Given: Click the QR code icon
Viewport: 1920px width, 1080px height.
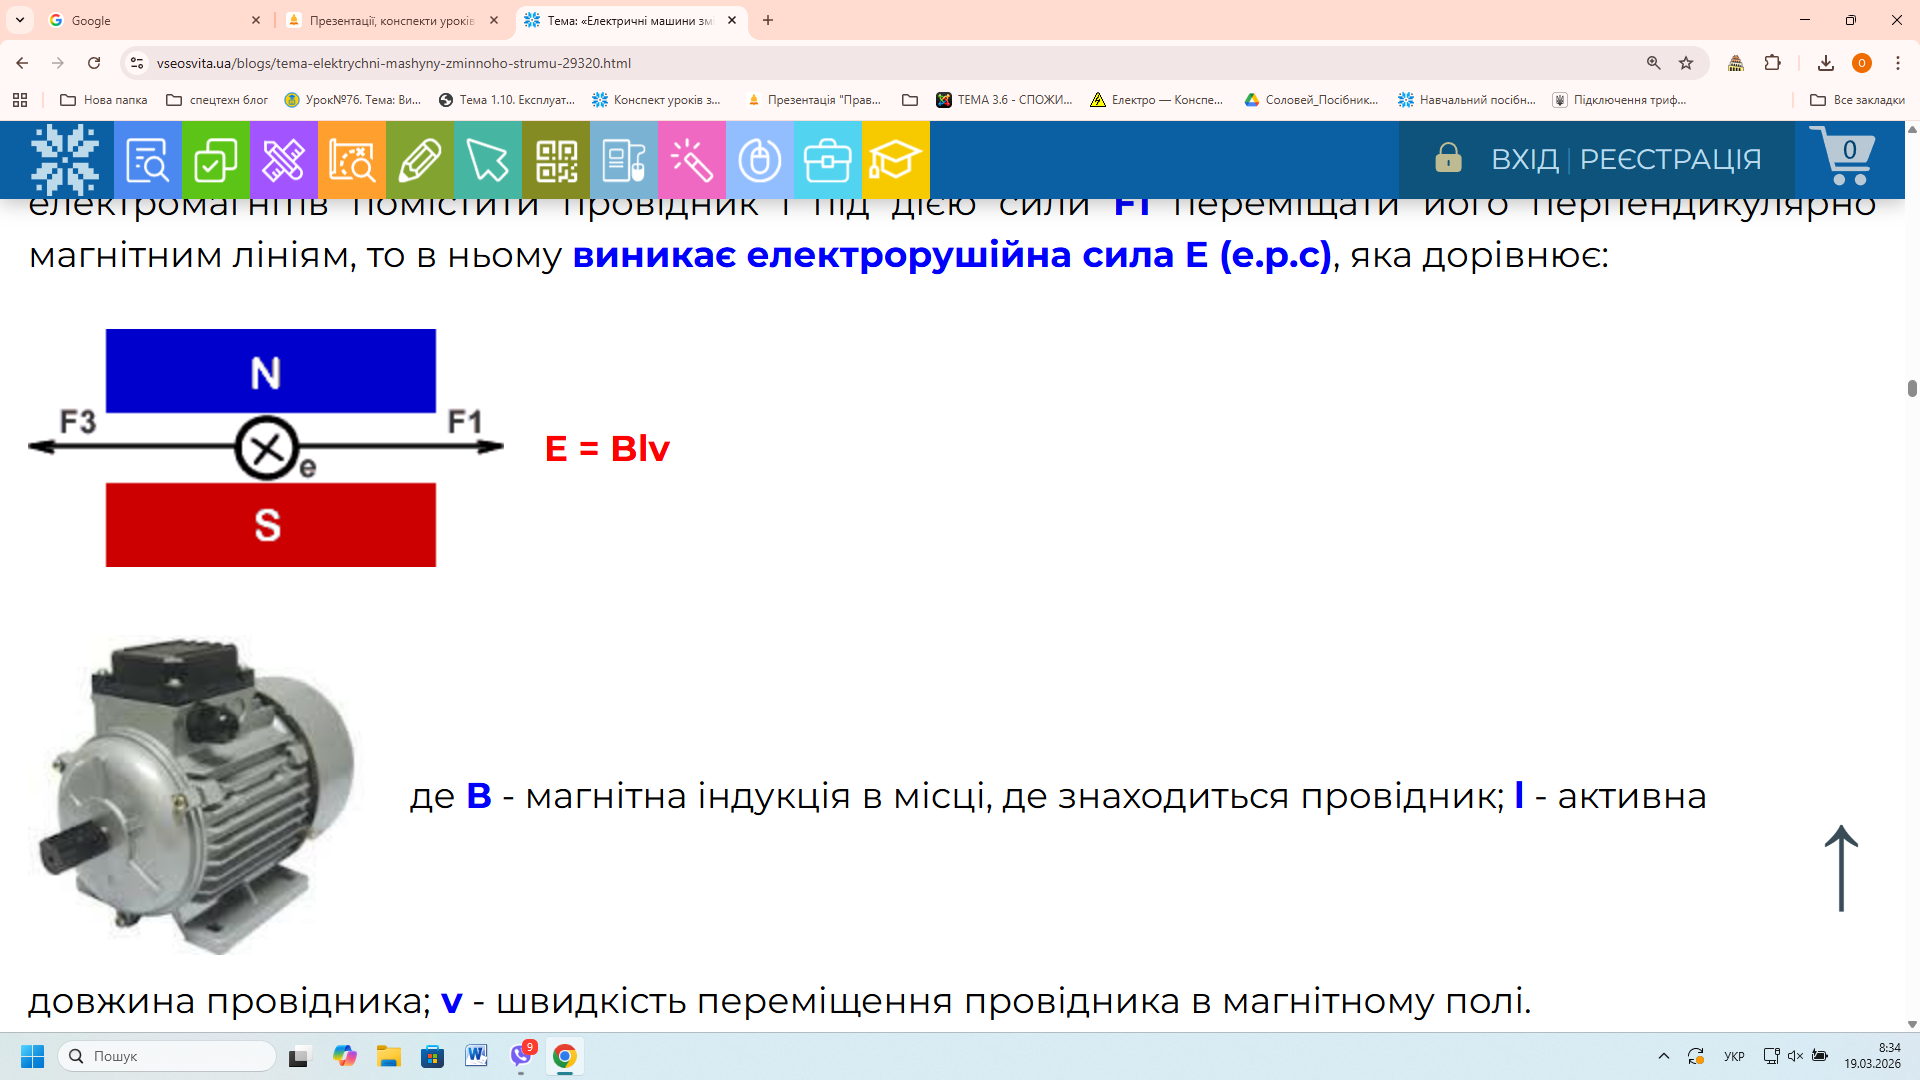Looking at the screenshot, I should (x=556, y=160).
